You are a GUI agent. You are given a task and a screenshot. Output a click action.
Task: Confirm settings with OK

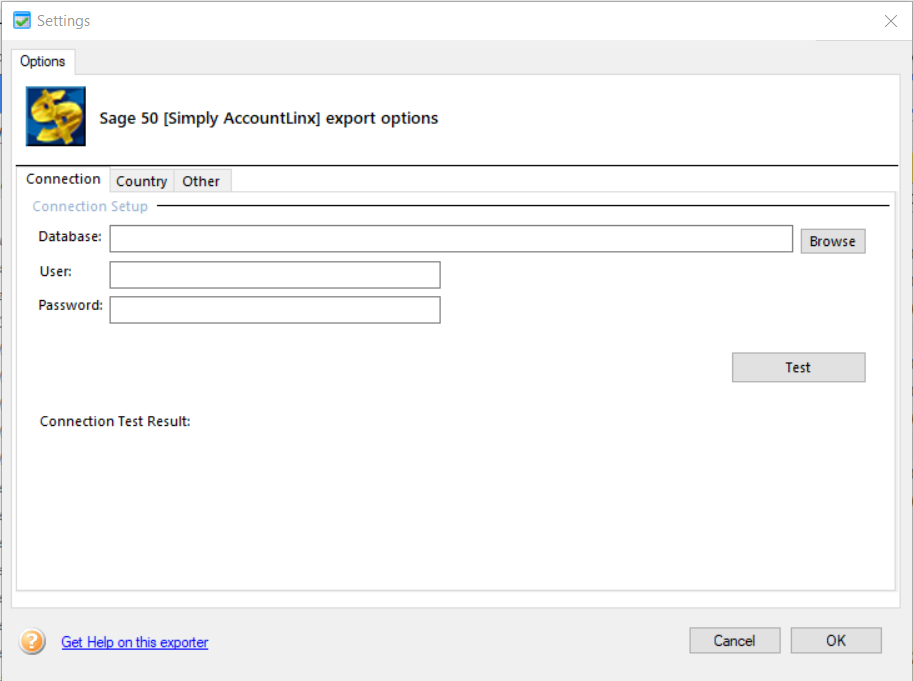tap(836, 640)
